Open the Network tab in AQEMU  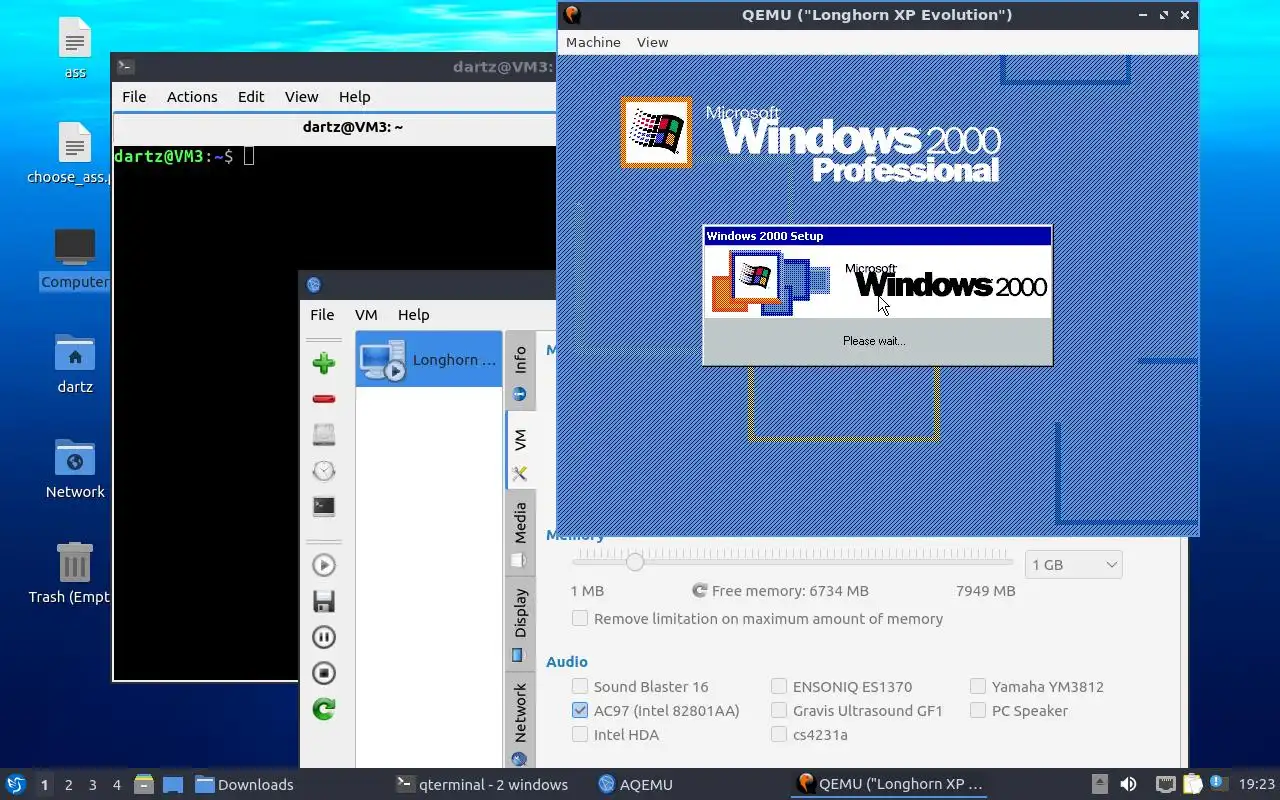point(520,720)
